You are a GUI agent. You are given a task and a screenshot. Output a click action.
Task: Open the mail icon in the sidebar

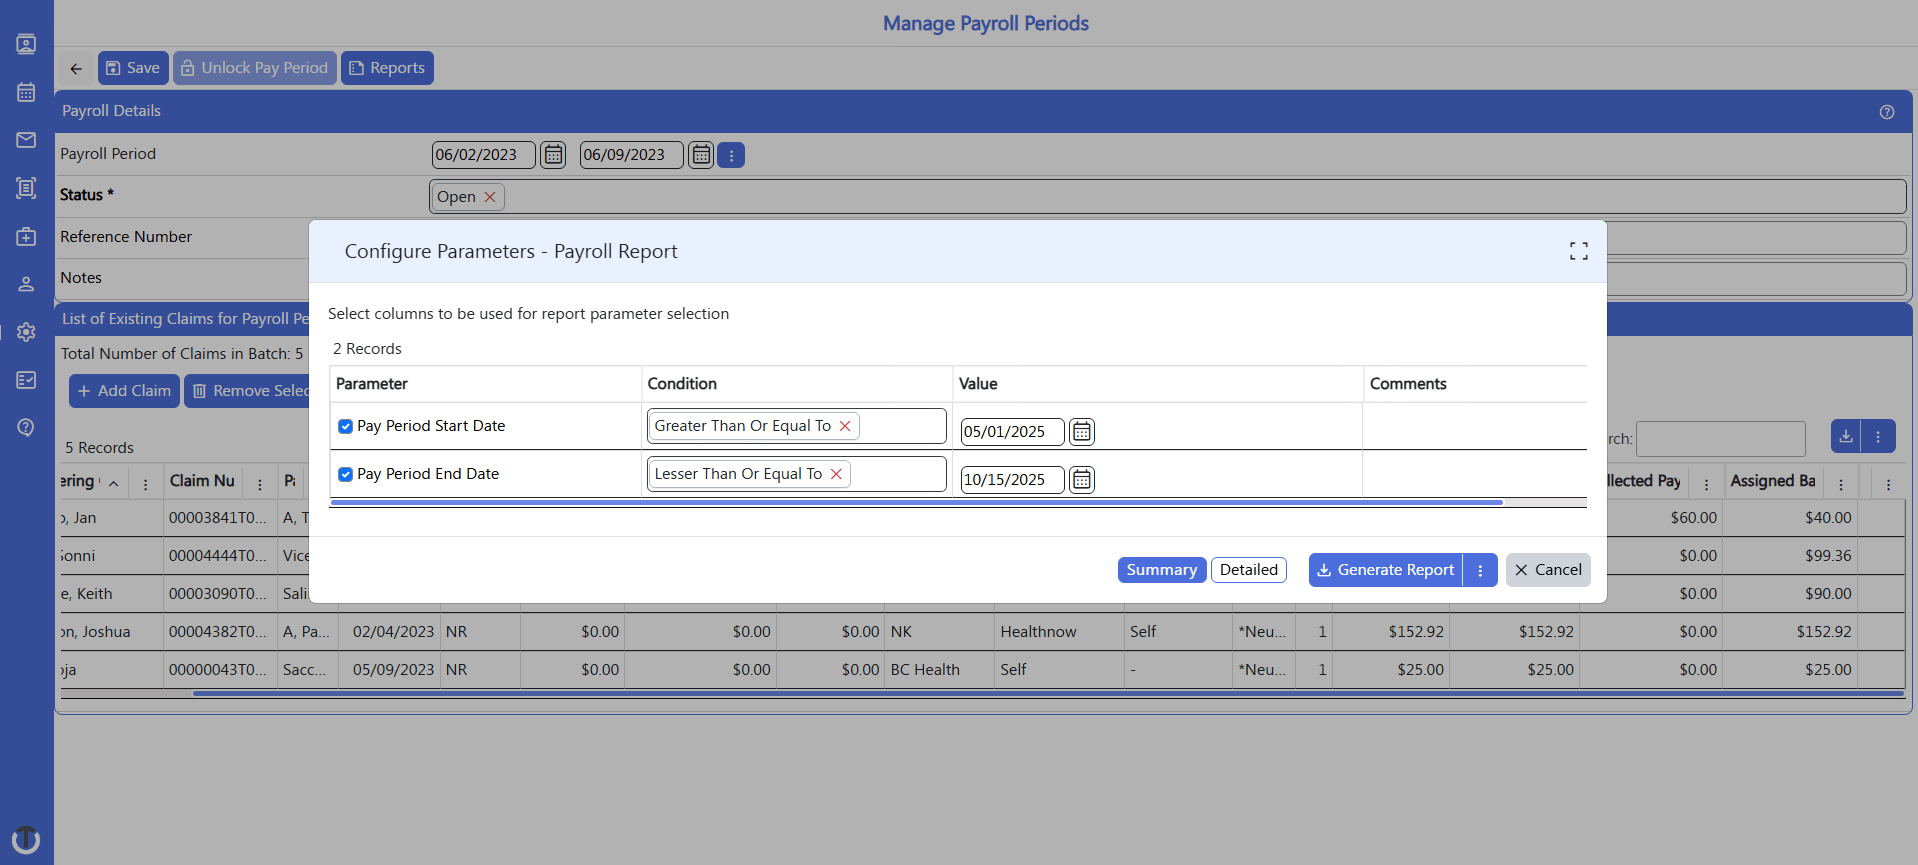(26, 140)
